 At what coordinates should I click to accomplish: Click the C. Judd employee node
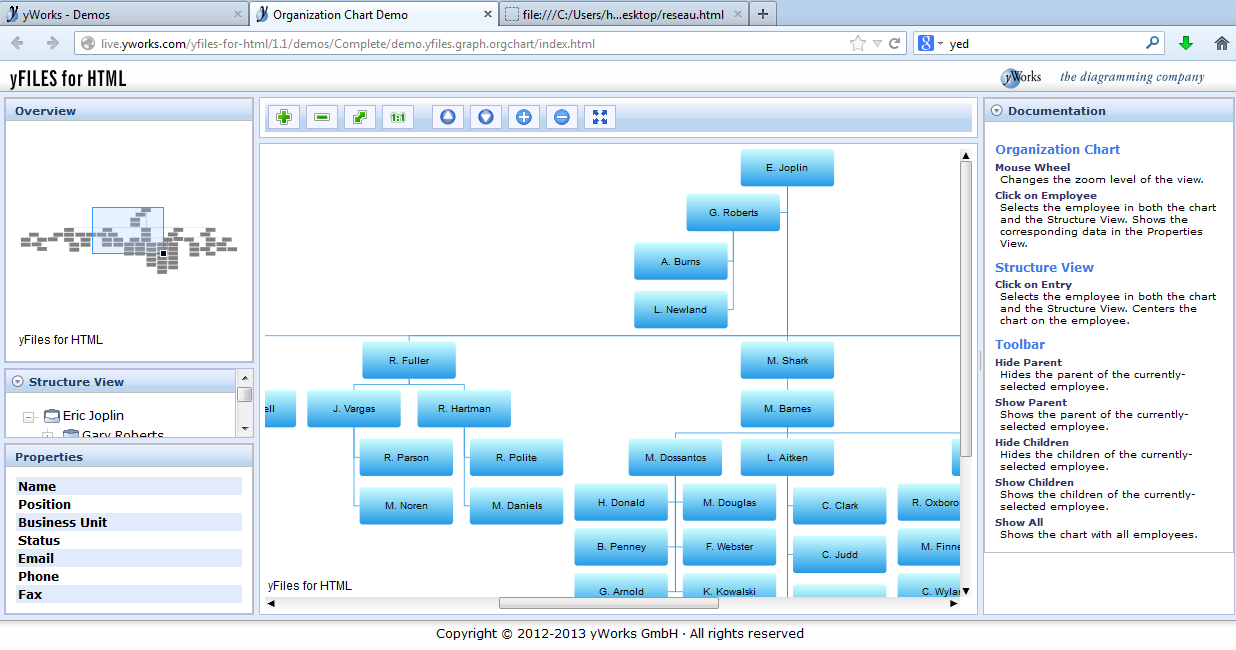(x=840, y=555)
